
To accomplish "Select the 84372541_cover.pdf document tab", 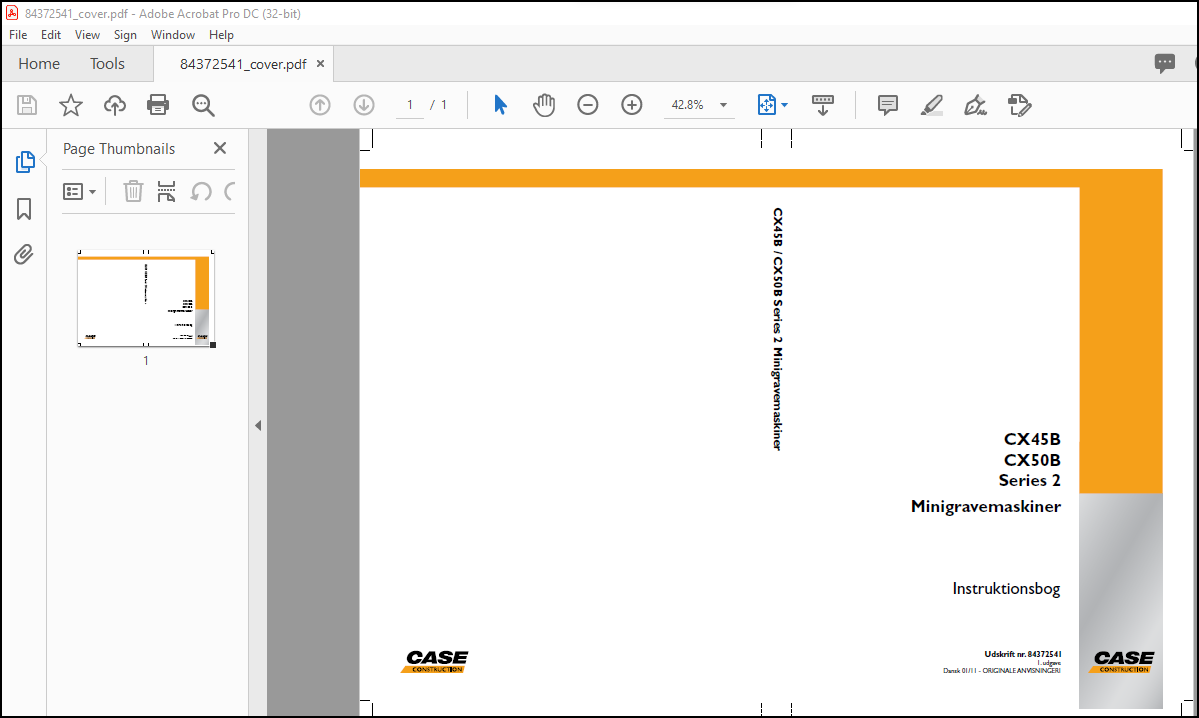I will point(243,64).
